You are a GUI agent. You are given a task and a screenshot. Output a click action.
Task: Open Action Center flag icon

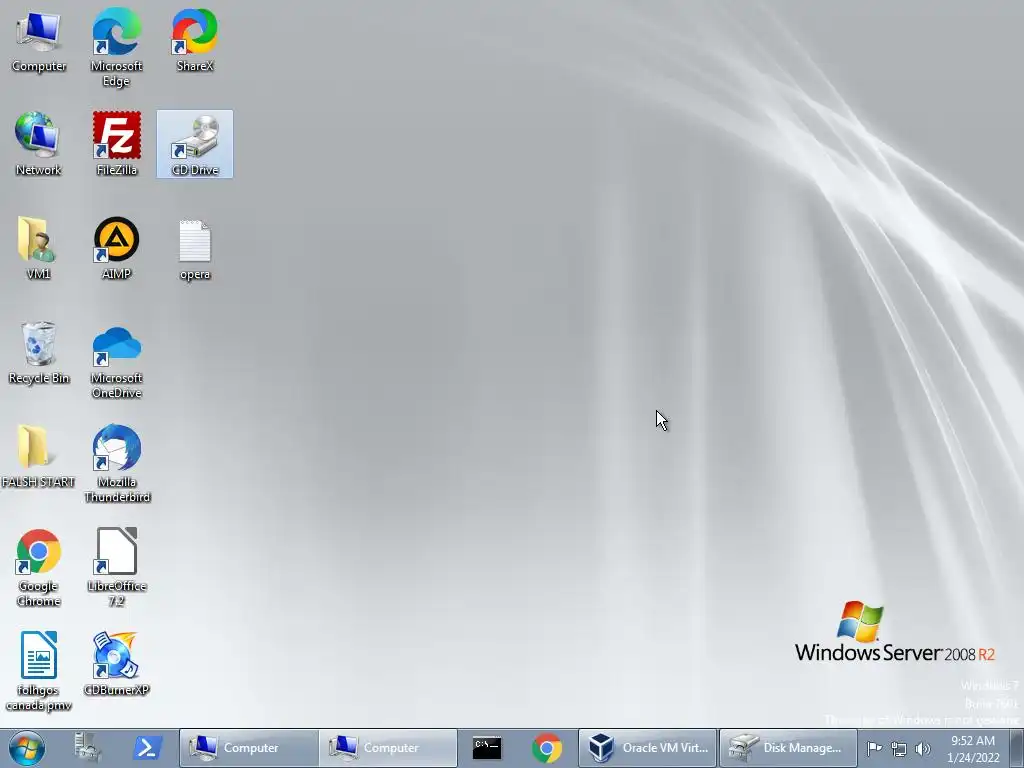[x=874, y=748]
